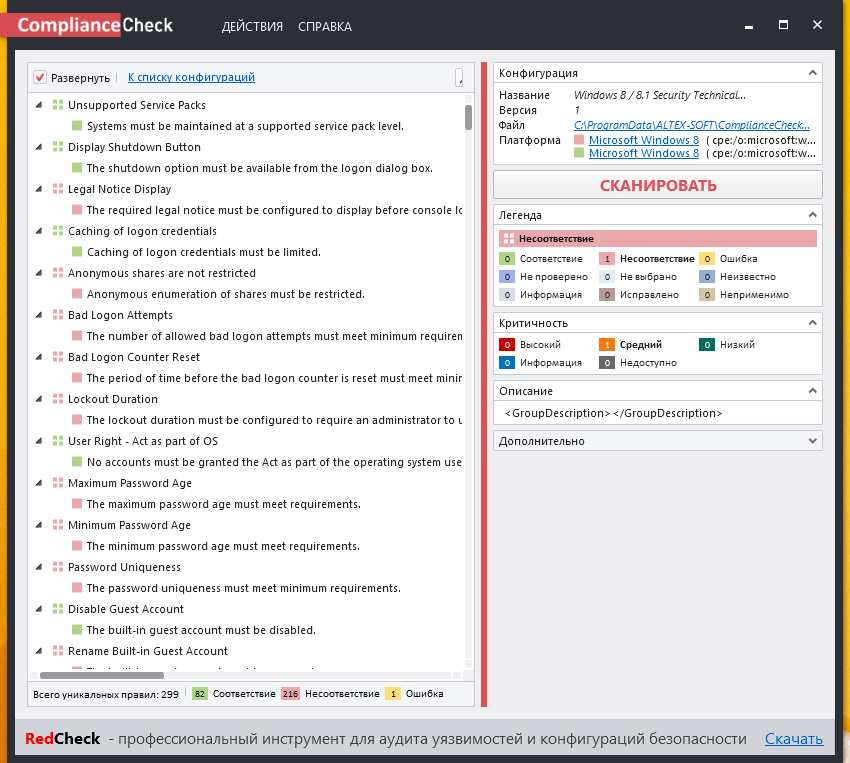Image resolution: width=850 pixels, height=763 pixels.
Task: Collapse the Bad Logon Attempts node arrow
Action: pos(38,315)
